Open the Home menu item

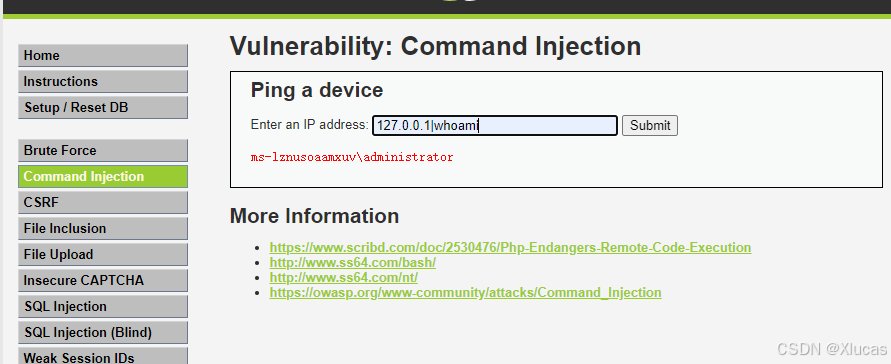(103, 56)
